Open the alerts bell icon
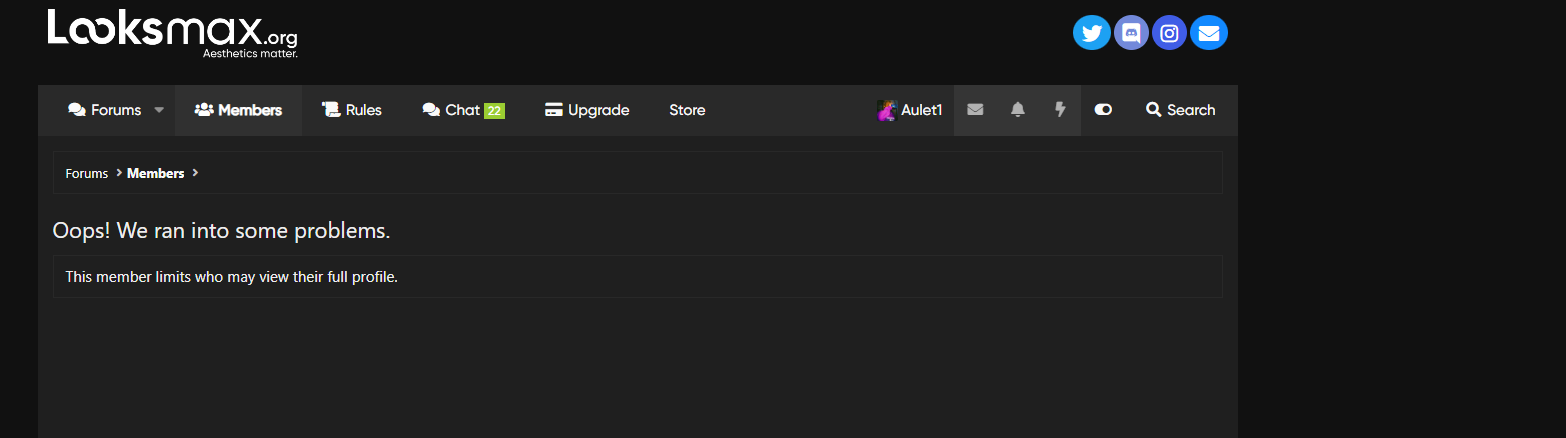Screen dimensions: 1566x438 click(x=1018, y=110)
